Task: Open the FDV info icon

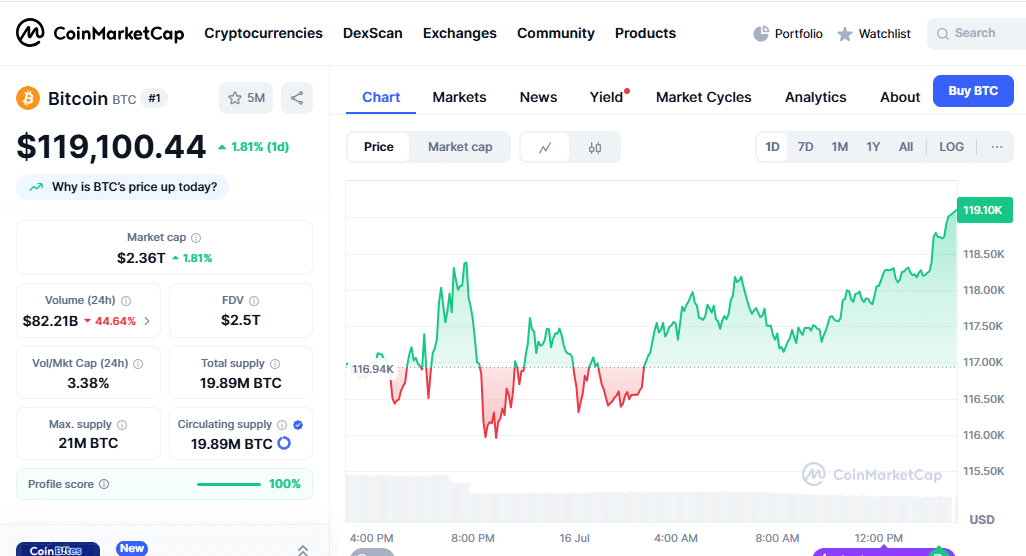Action: tap(254, 300)
